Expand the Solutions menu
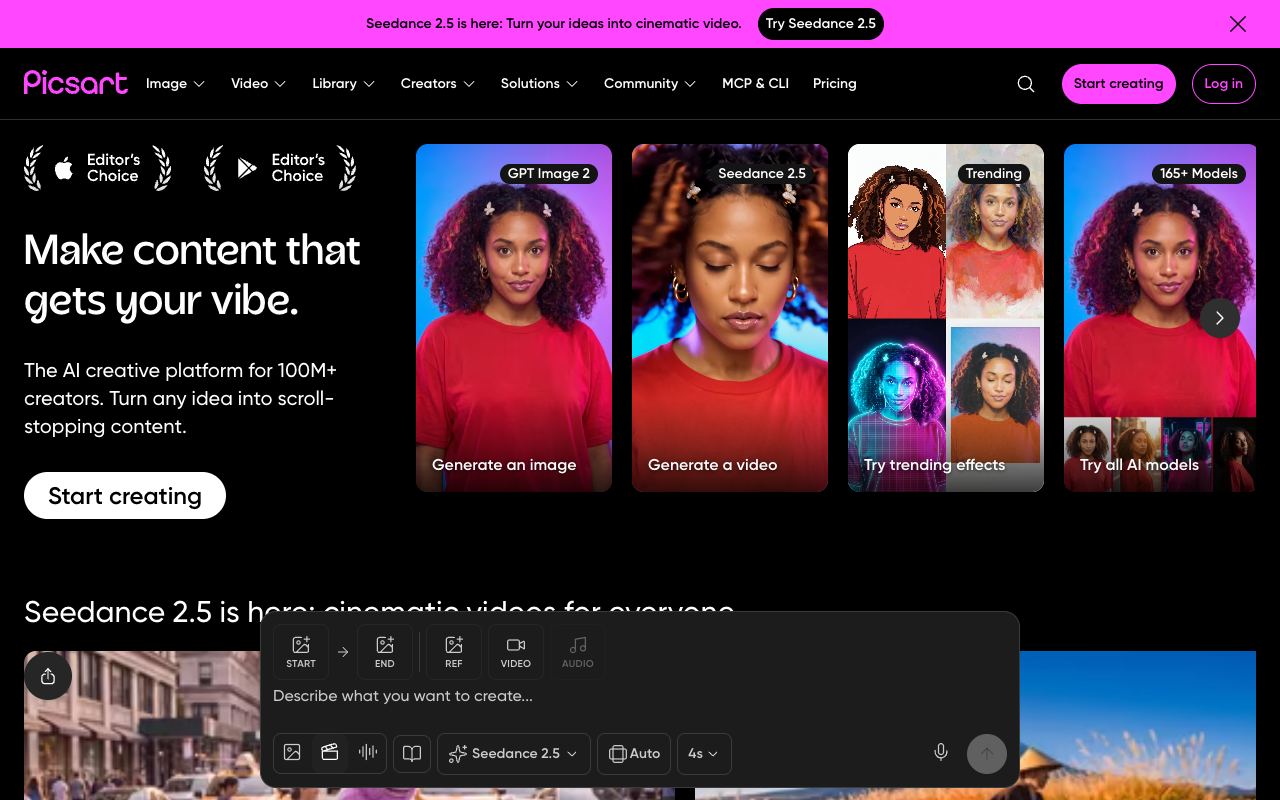 540,84
